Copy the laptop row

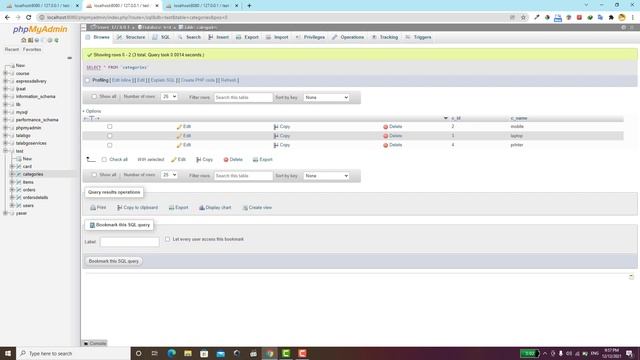coord(282,136)
